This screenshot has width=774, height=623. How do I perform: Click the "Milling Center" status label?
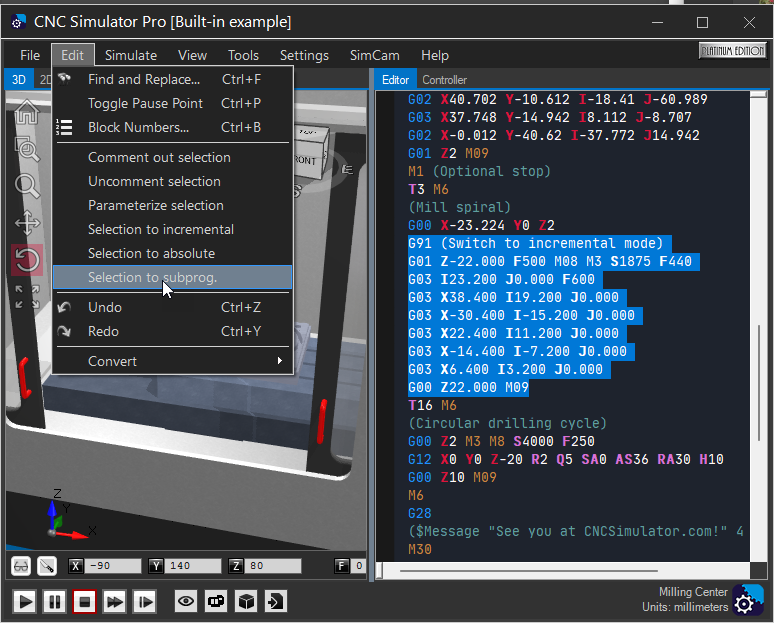[693, 591]
